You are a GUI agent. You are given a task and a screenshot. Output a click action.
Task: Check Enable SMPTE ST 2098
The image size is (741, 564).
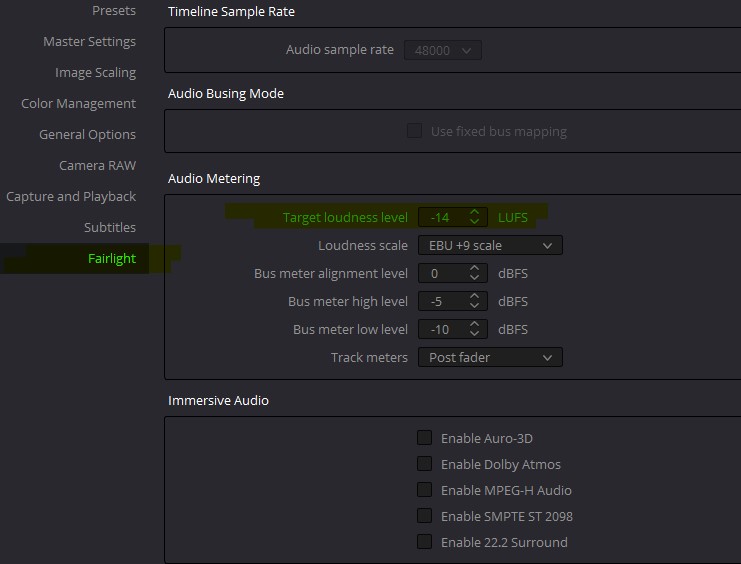pos(425,516)
